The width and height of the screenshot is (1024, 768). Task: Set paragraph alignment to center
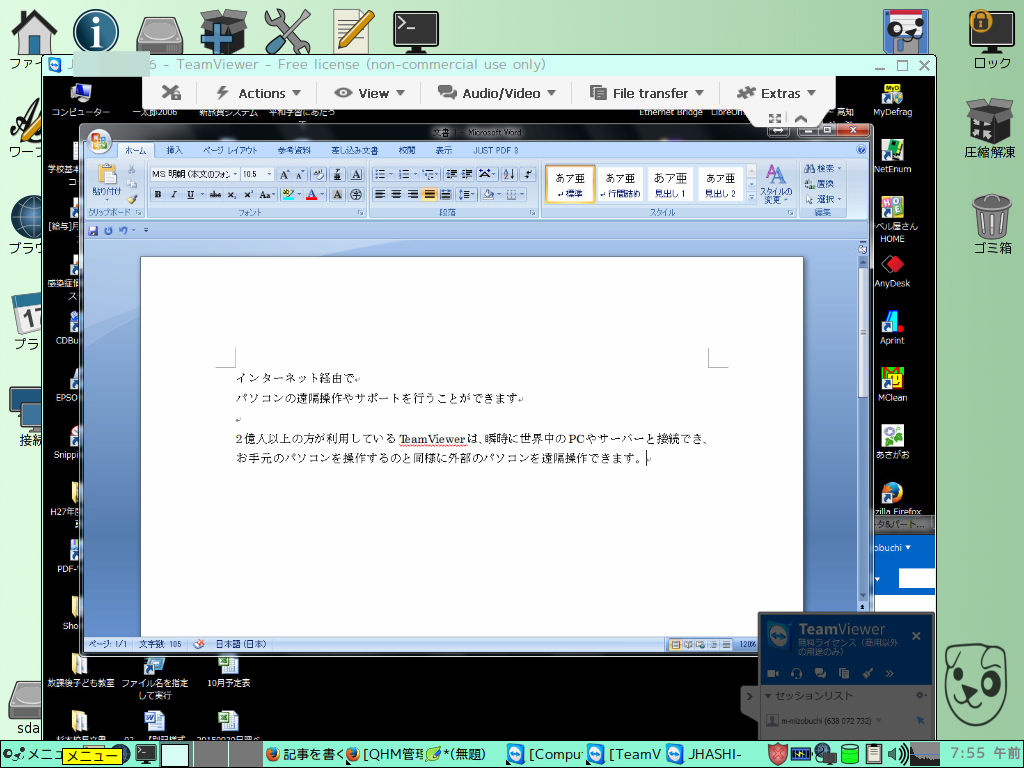point(396,195)
